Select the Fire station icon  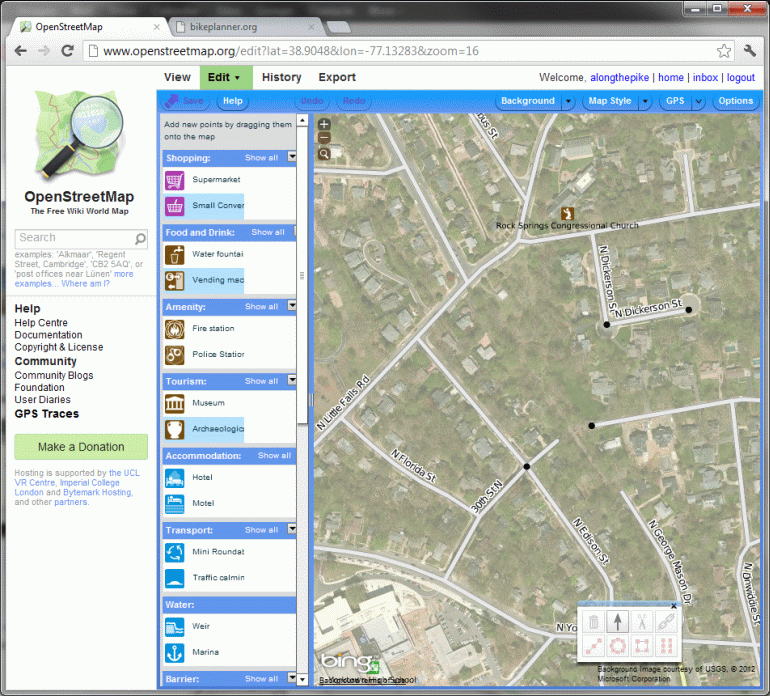coord(174,329)
